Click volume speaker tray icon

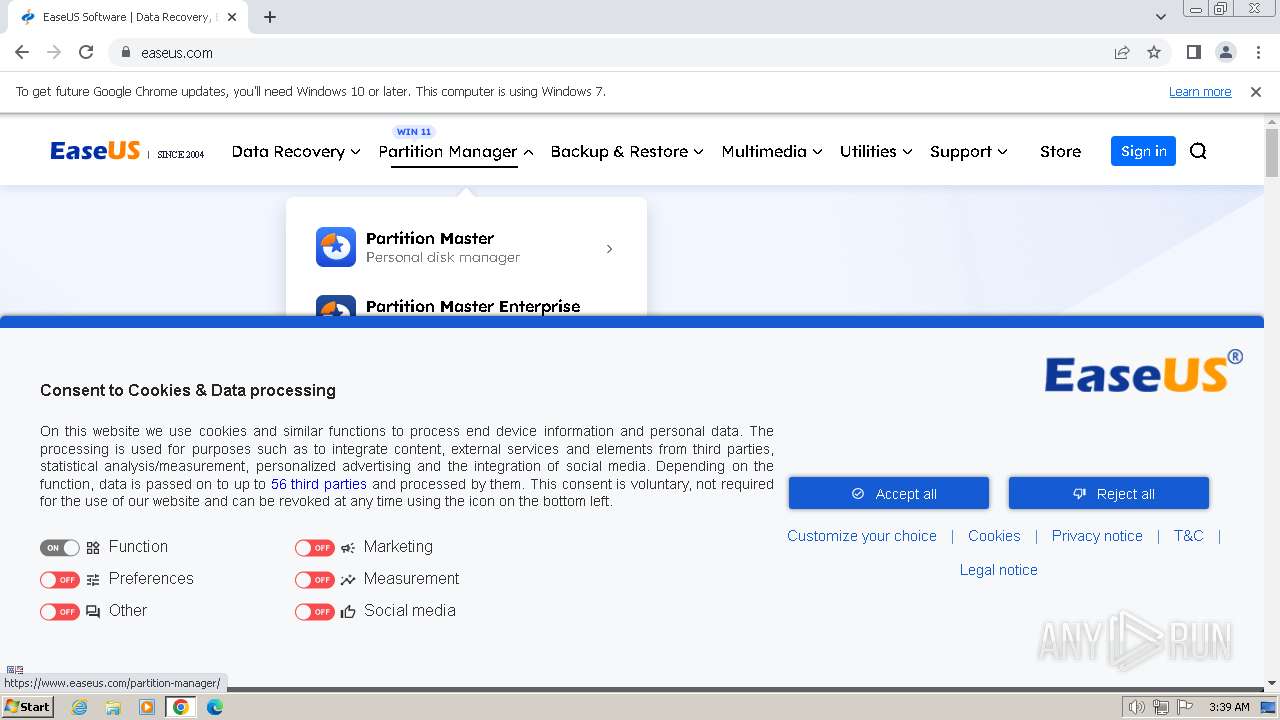tap(1136, 707)
